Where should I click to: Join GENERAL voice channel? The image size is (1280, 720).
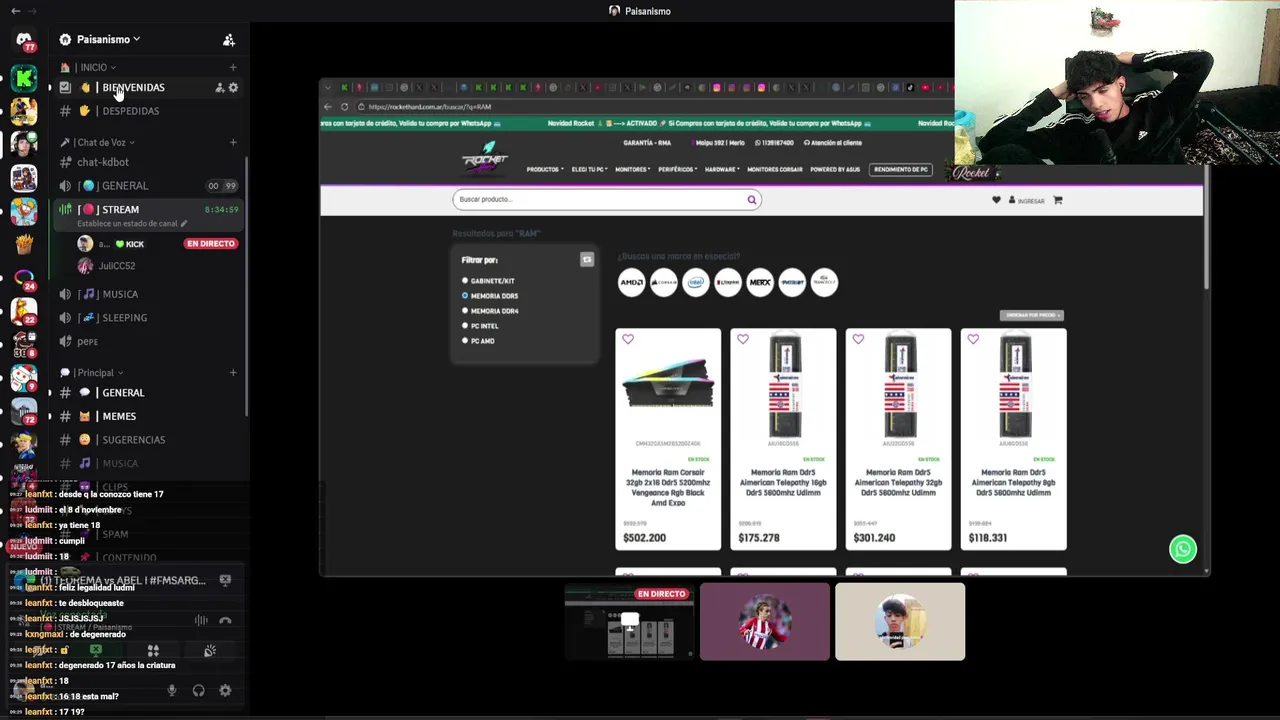[x=125, y=186]
